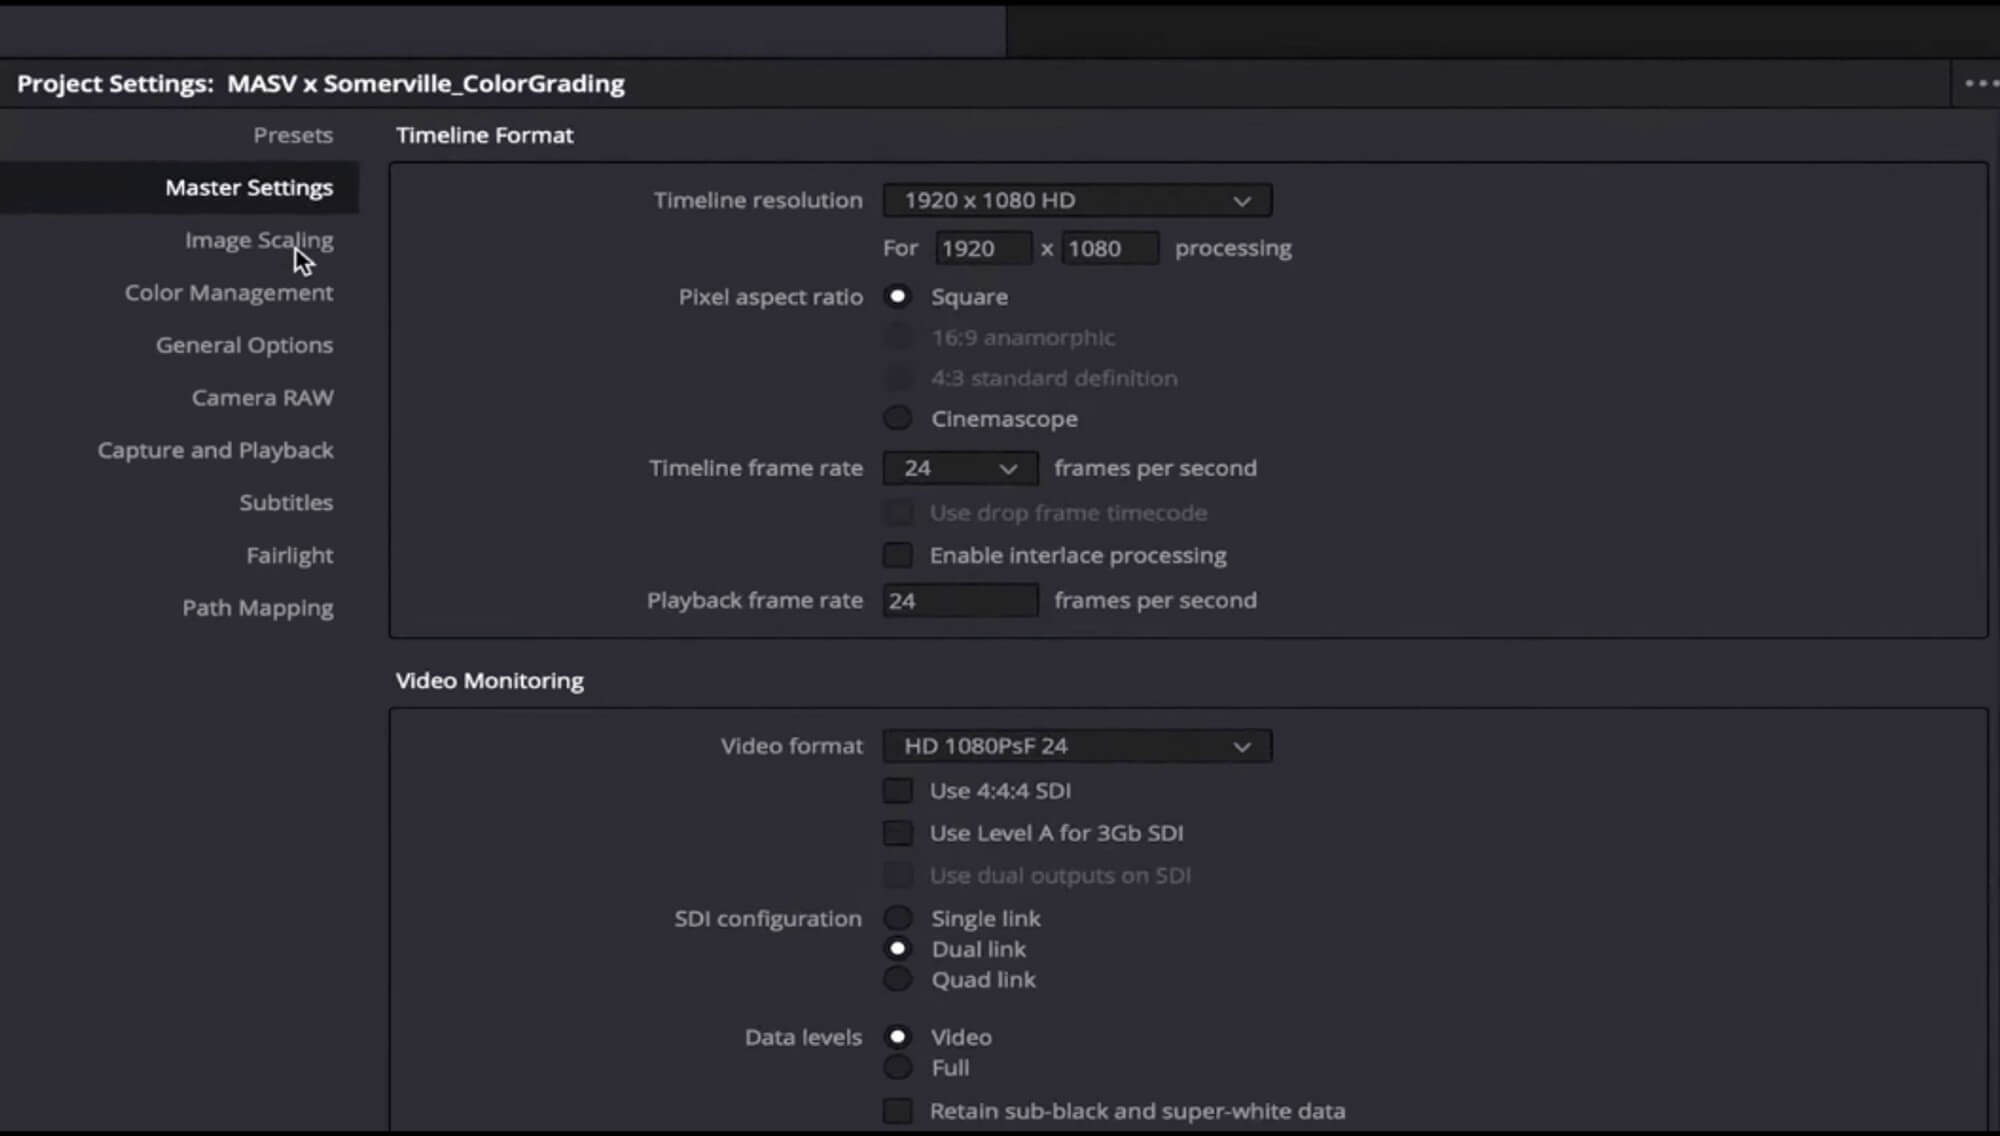Open Subtitles settings panel
The height and width of the screenshot is (1136, 2000).
click(x=286, y=501)
